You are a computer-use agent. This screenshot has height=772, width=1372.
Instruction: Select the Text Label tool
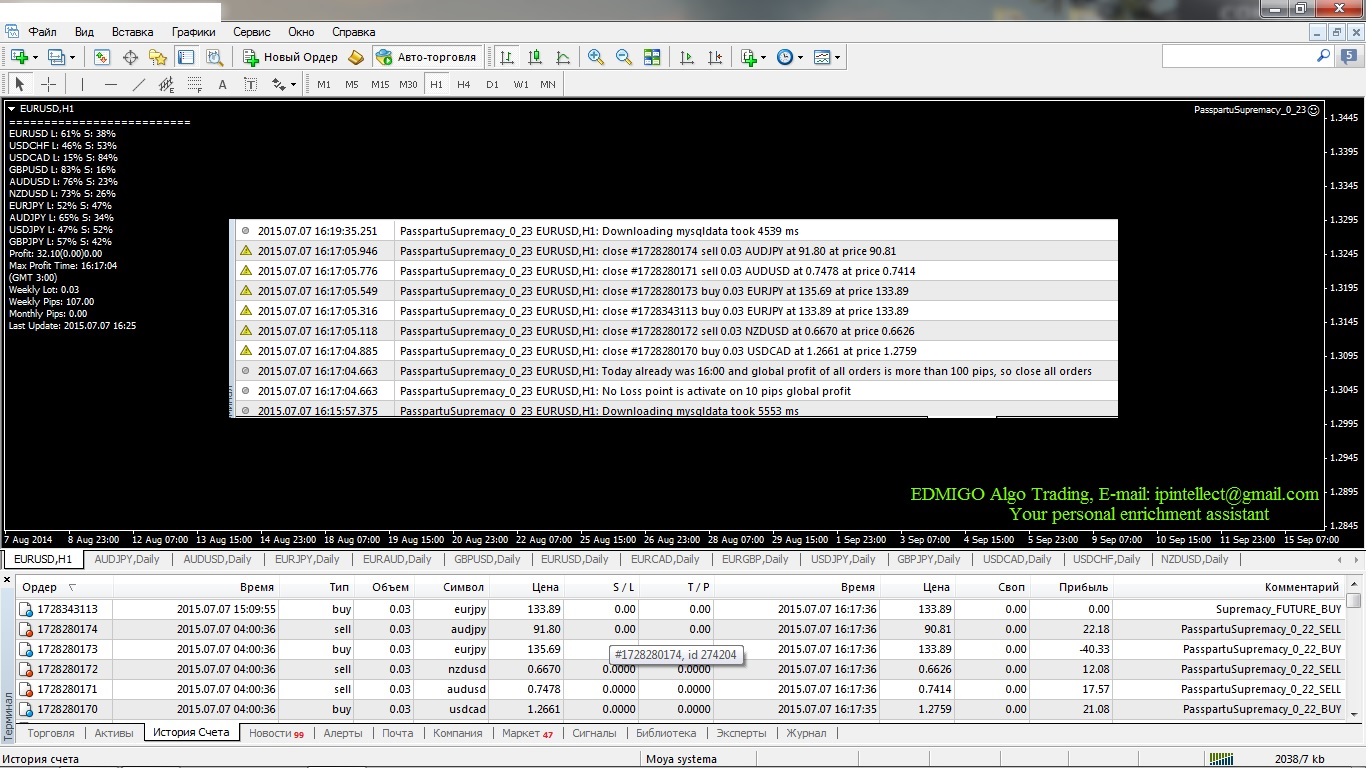[250, 84]
